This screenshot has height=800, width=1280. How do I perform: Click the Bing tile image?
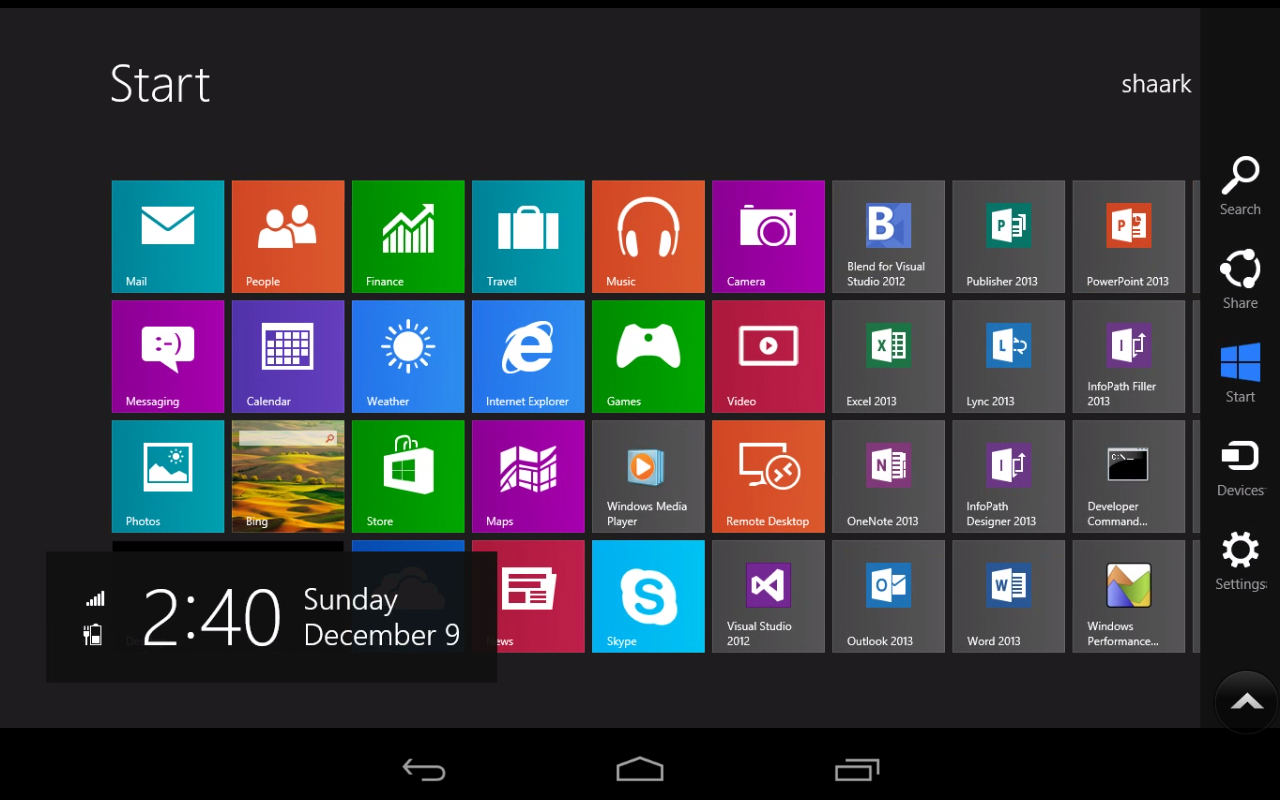288,476
